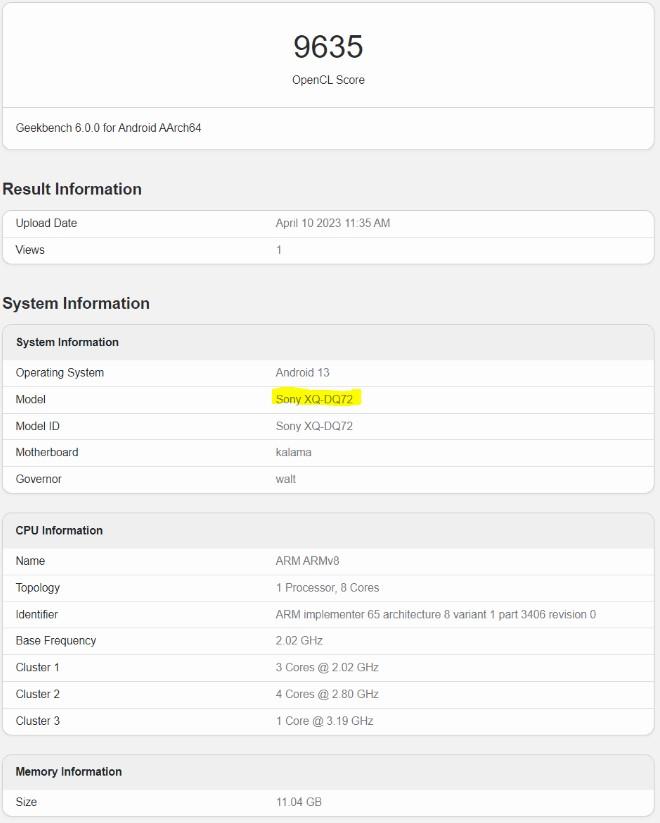Click the 9635 OpenCL score number
This screenshot has height=823, width=660.
pyautogui.click(x=328, y=47)
